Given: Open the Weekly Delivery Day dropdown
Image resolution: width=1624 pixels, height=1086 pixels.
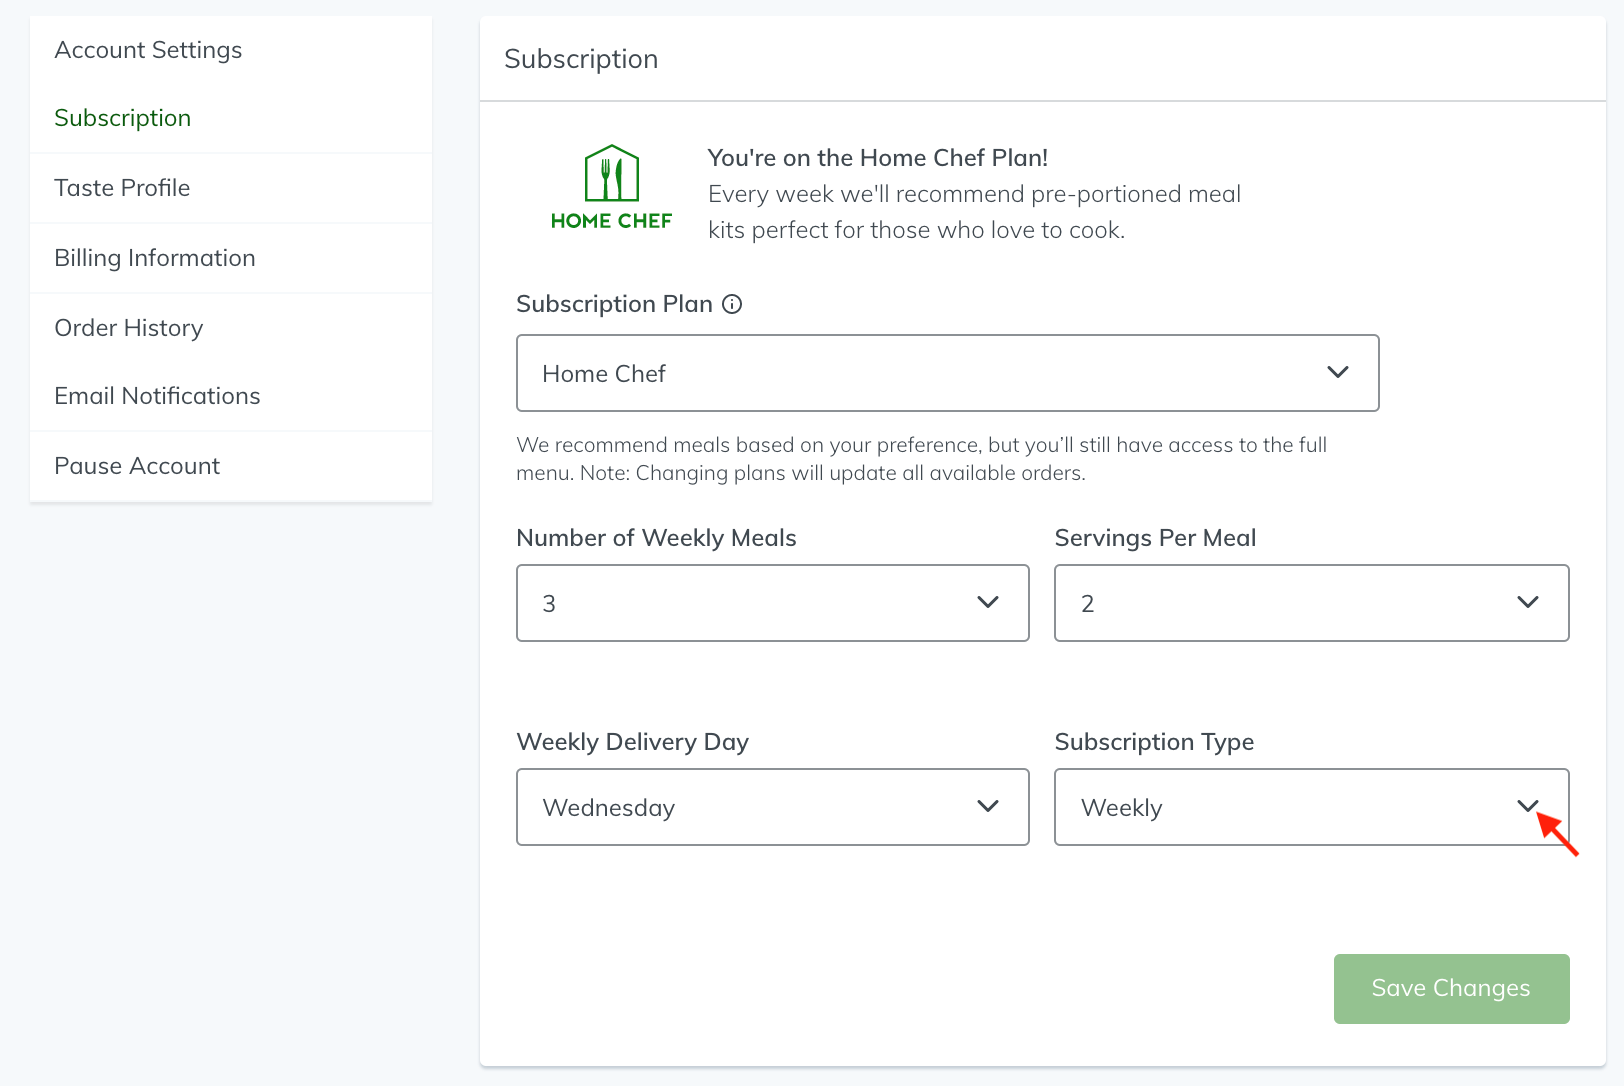Looking at the screenshot, I should 772,807.
